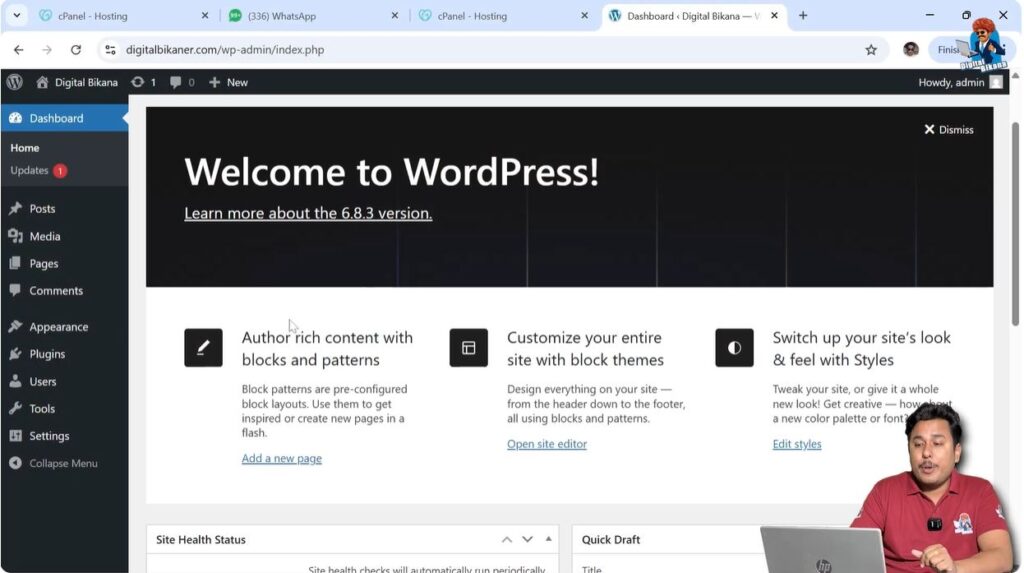The height and width of the screenshot is (573, 1024).
Task: Select Home under Dashboard
Action: click(25, 148)
